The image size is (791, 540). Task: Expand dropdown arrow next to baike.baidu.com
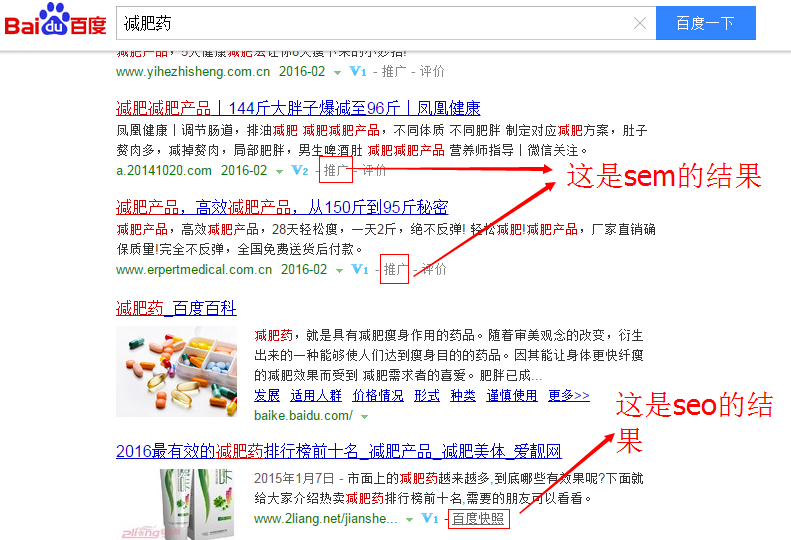(x=365, y=417)
